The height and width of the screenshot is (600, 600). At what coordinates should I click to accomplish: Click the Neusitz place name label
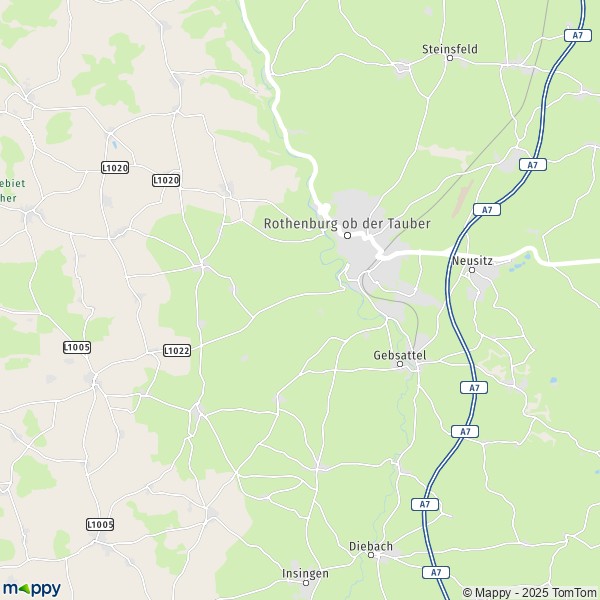[x=472, y=261]
